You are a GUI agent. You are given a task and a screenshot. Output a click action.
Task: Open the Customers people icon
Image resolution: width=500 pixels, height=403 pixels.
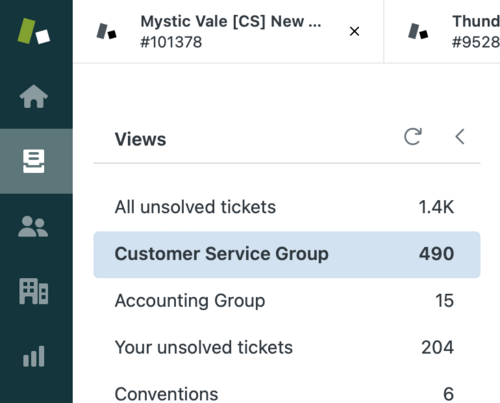point(33,226)
